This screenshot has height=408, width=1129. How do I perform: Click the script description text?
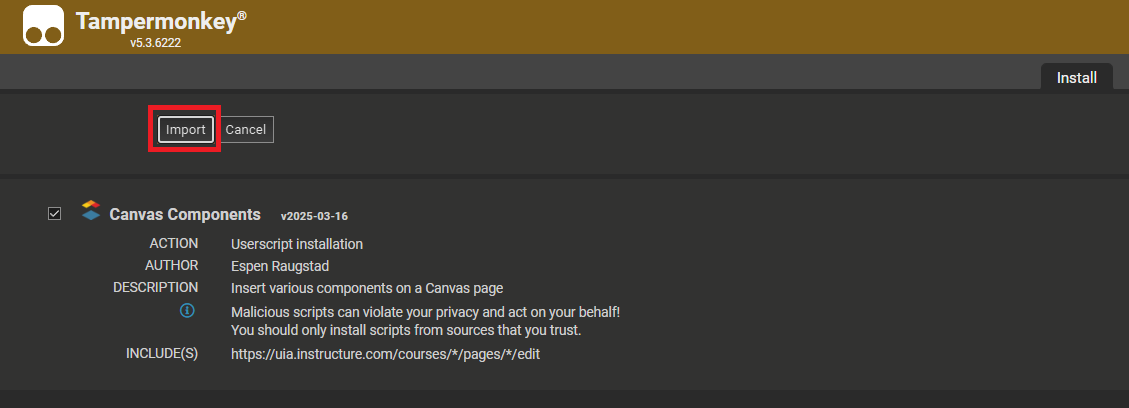point(367,288)
